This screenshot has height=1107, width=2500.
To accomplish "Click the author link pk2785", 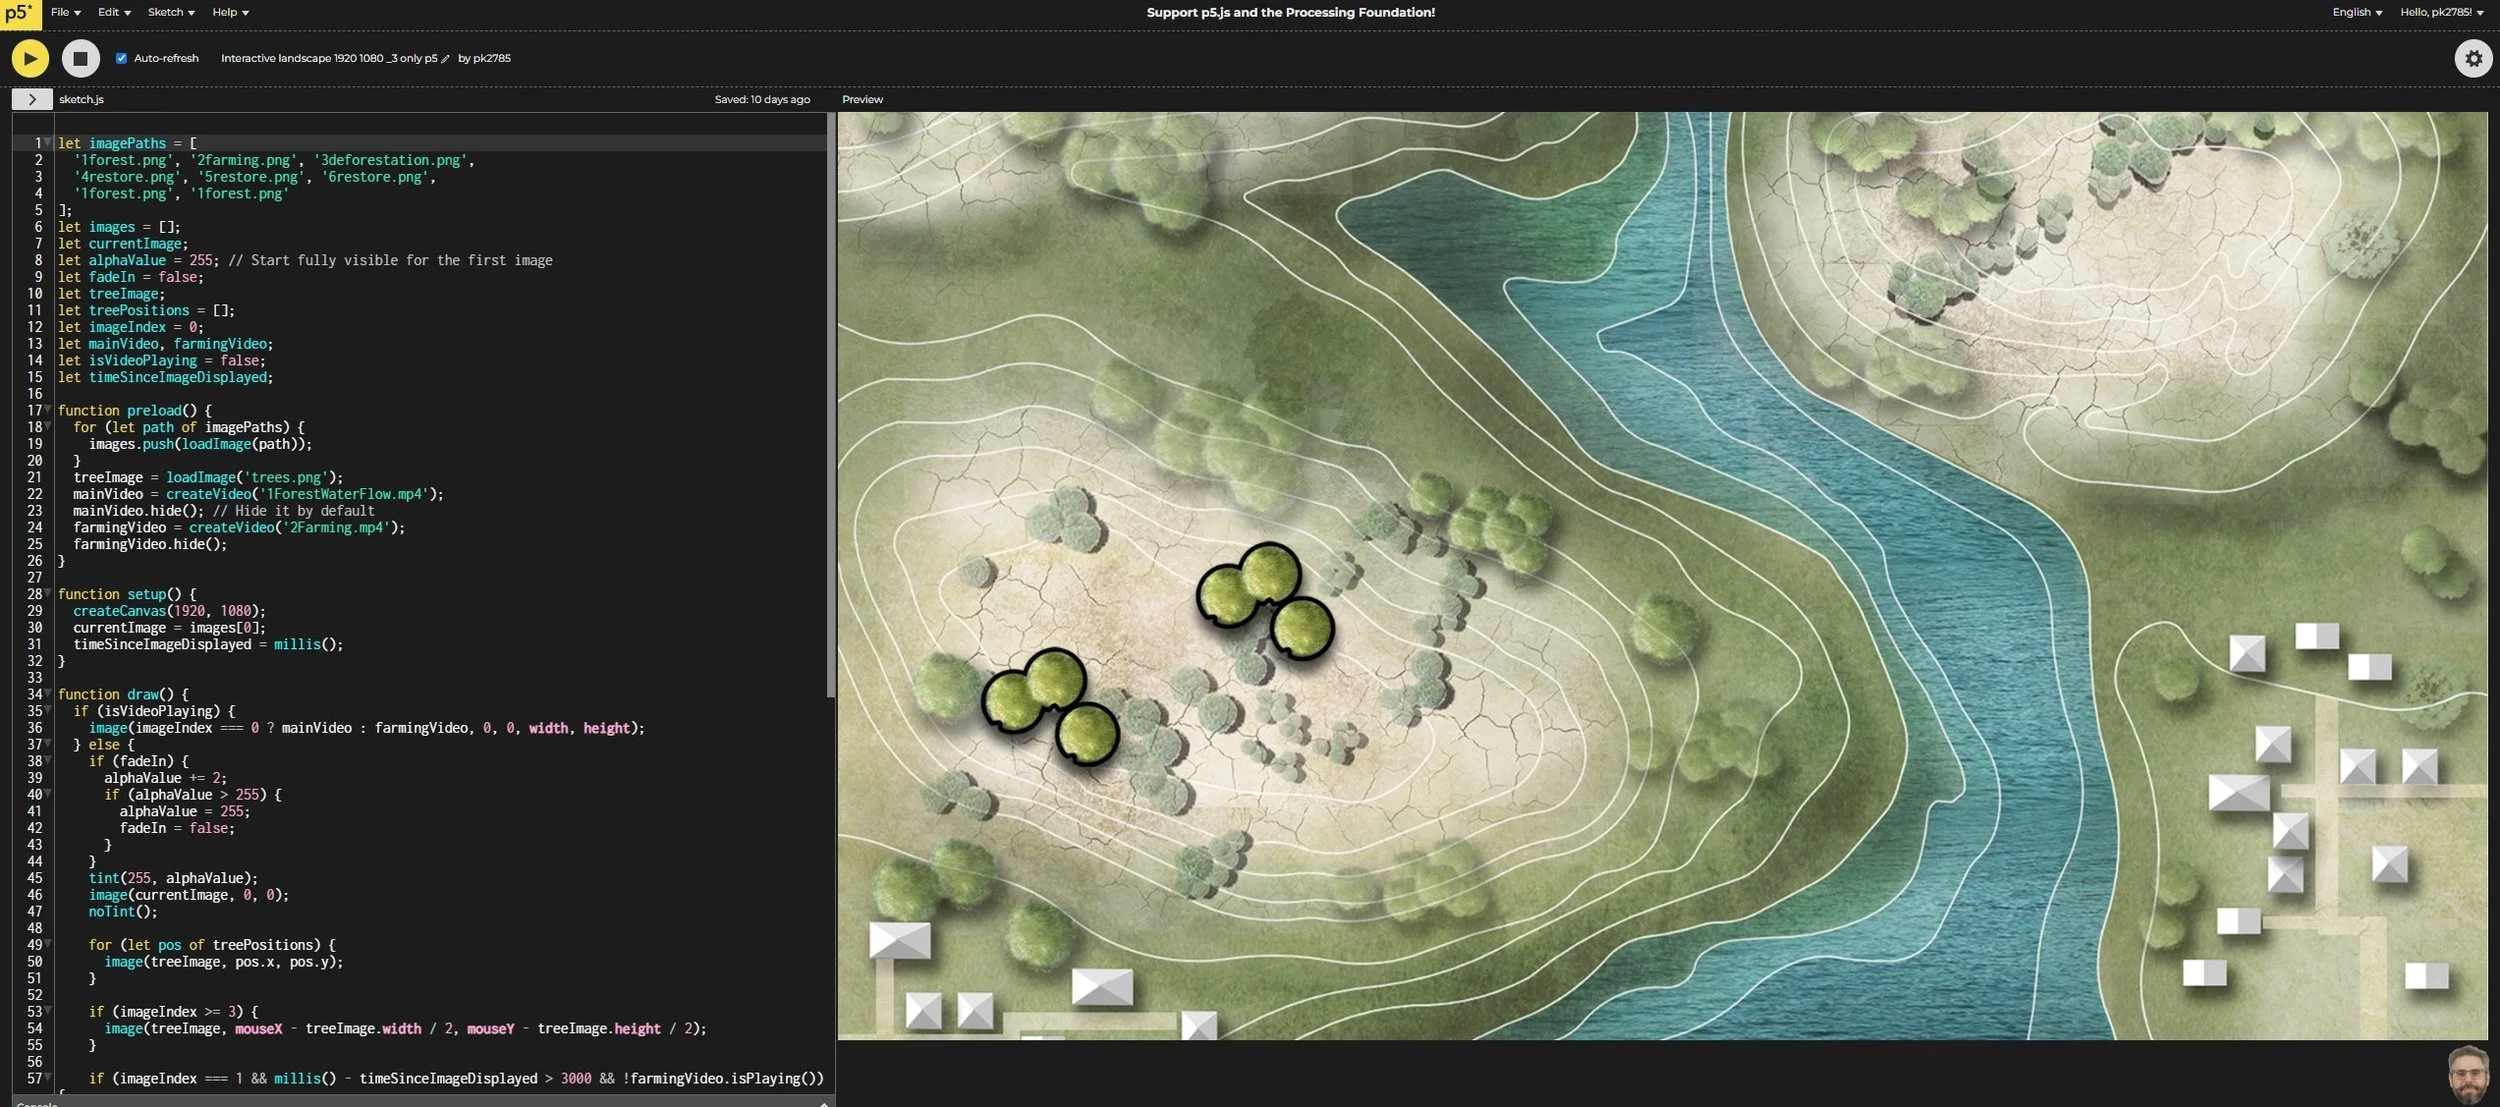I will [490, 58].
